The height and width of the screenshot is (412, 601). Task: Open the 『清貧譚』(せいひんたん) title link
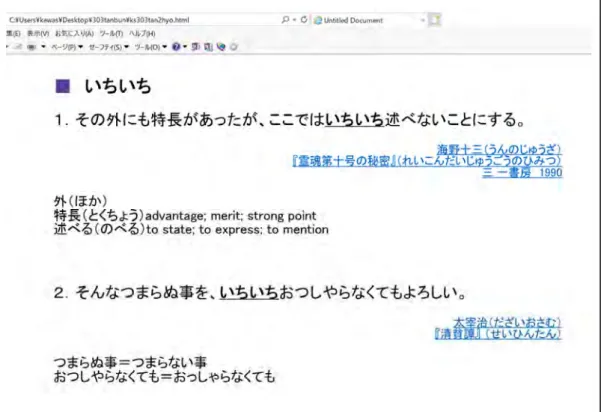point(498,334)
